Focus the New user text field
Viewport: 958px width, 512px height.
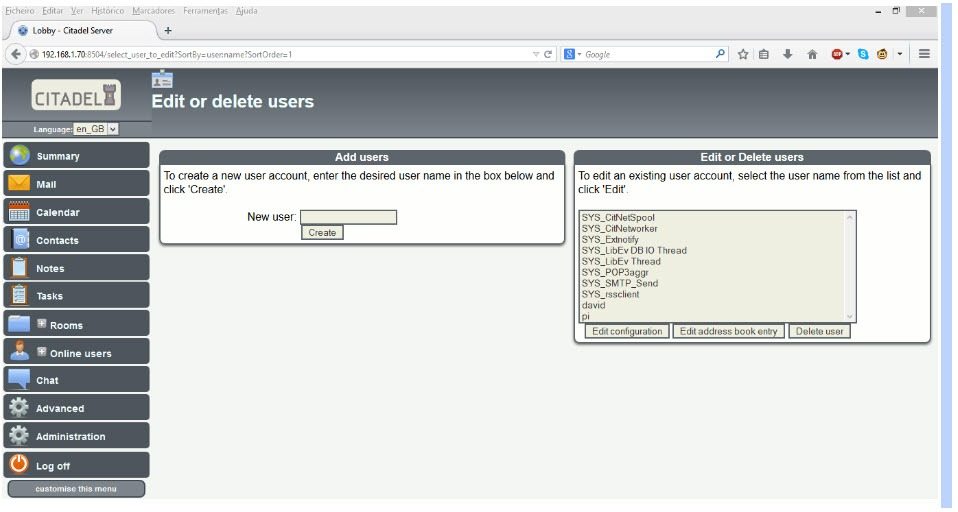pyautogui.click(x=348, y=217)
